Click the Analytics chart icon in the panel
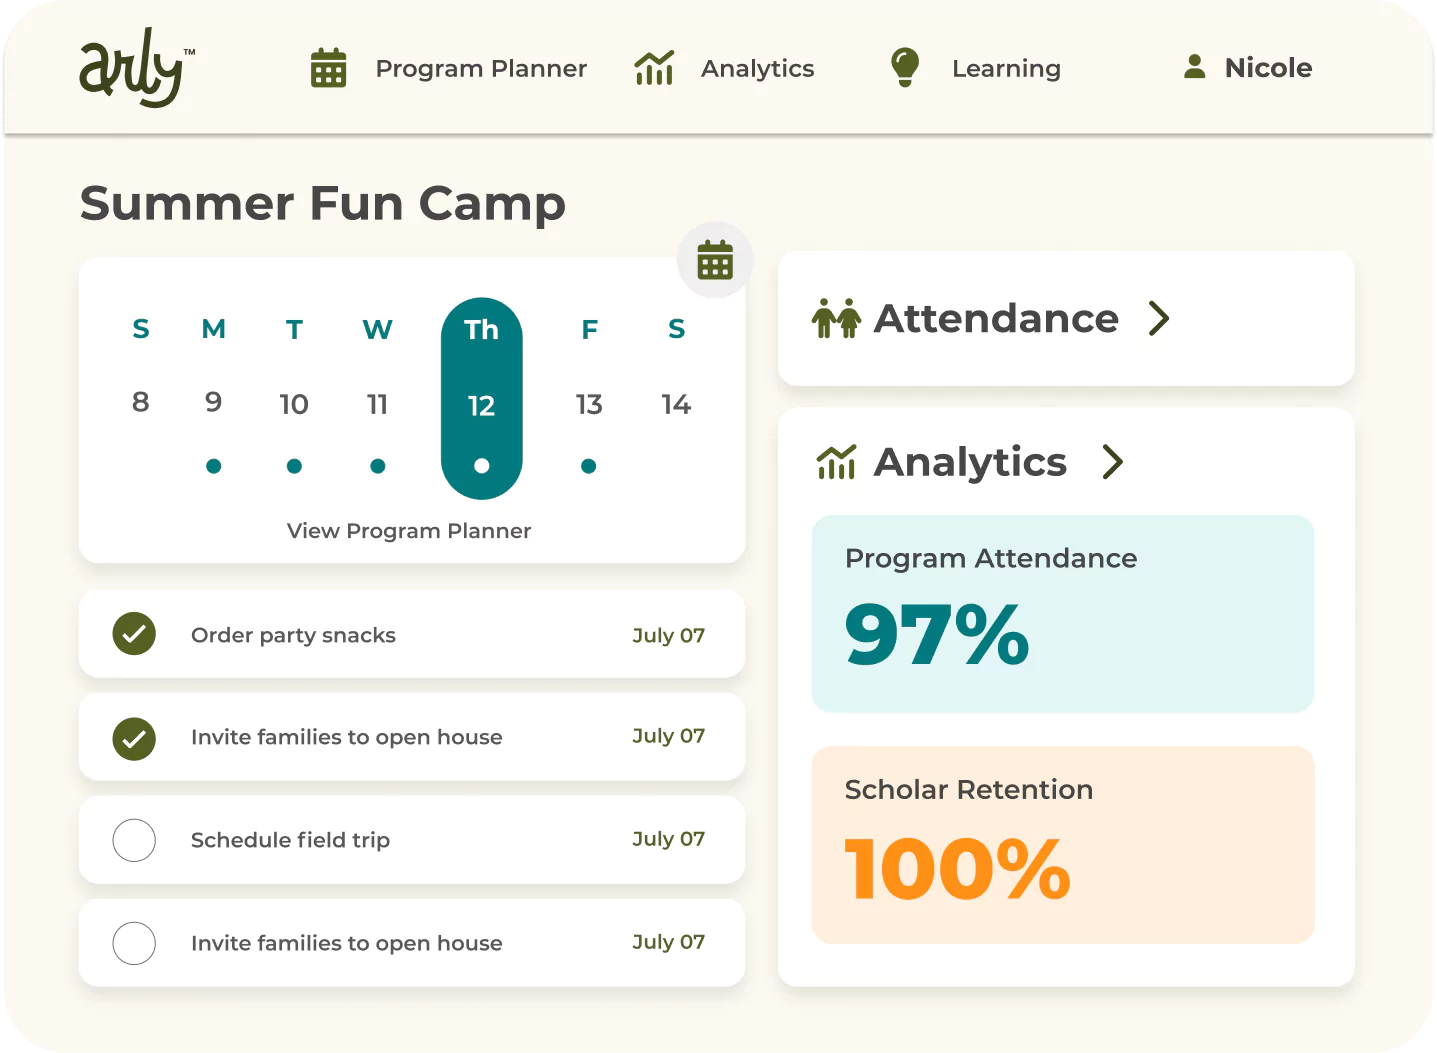The image size is (1437, 1053). [x=836, y=461]
